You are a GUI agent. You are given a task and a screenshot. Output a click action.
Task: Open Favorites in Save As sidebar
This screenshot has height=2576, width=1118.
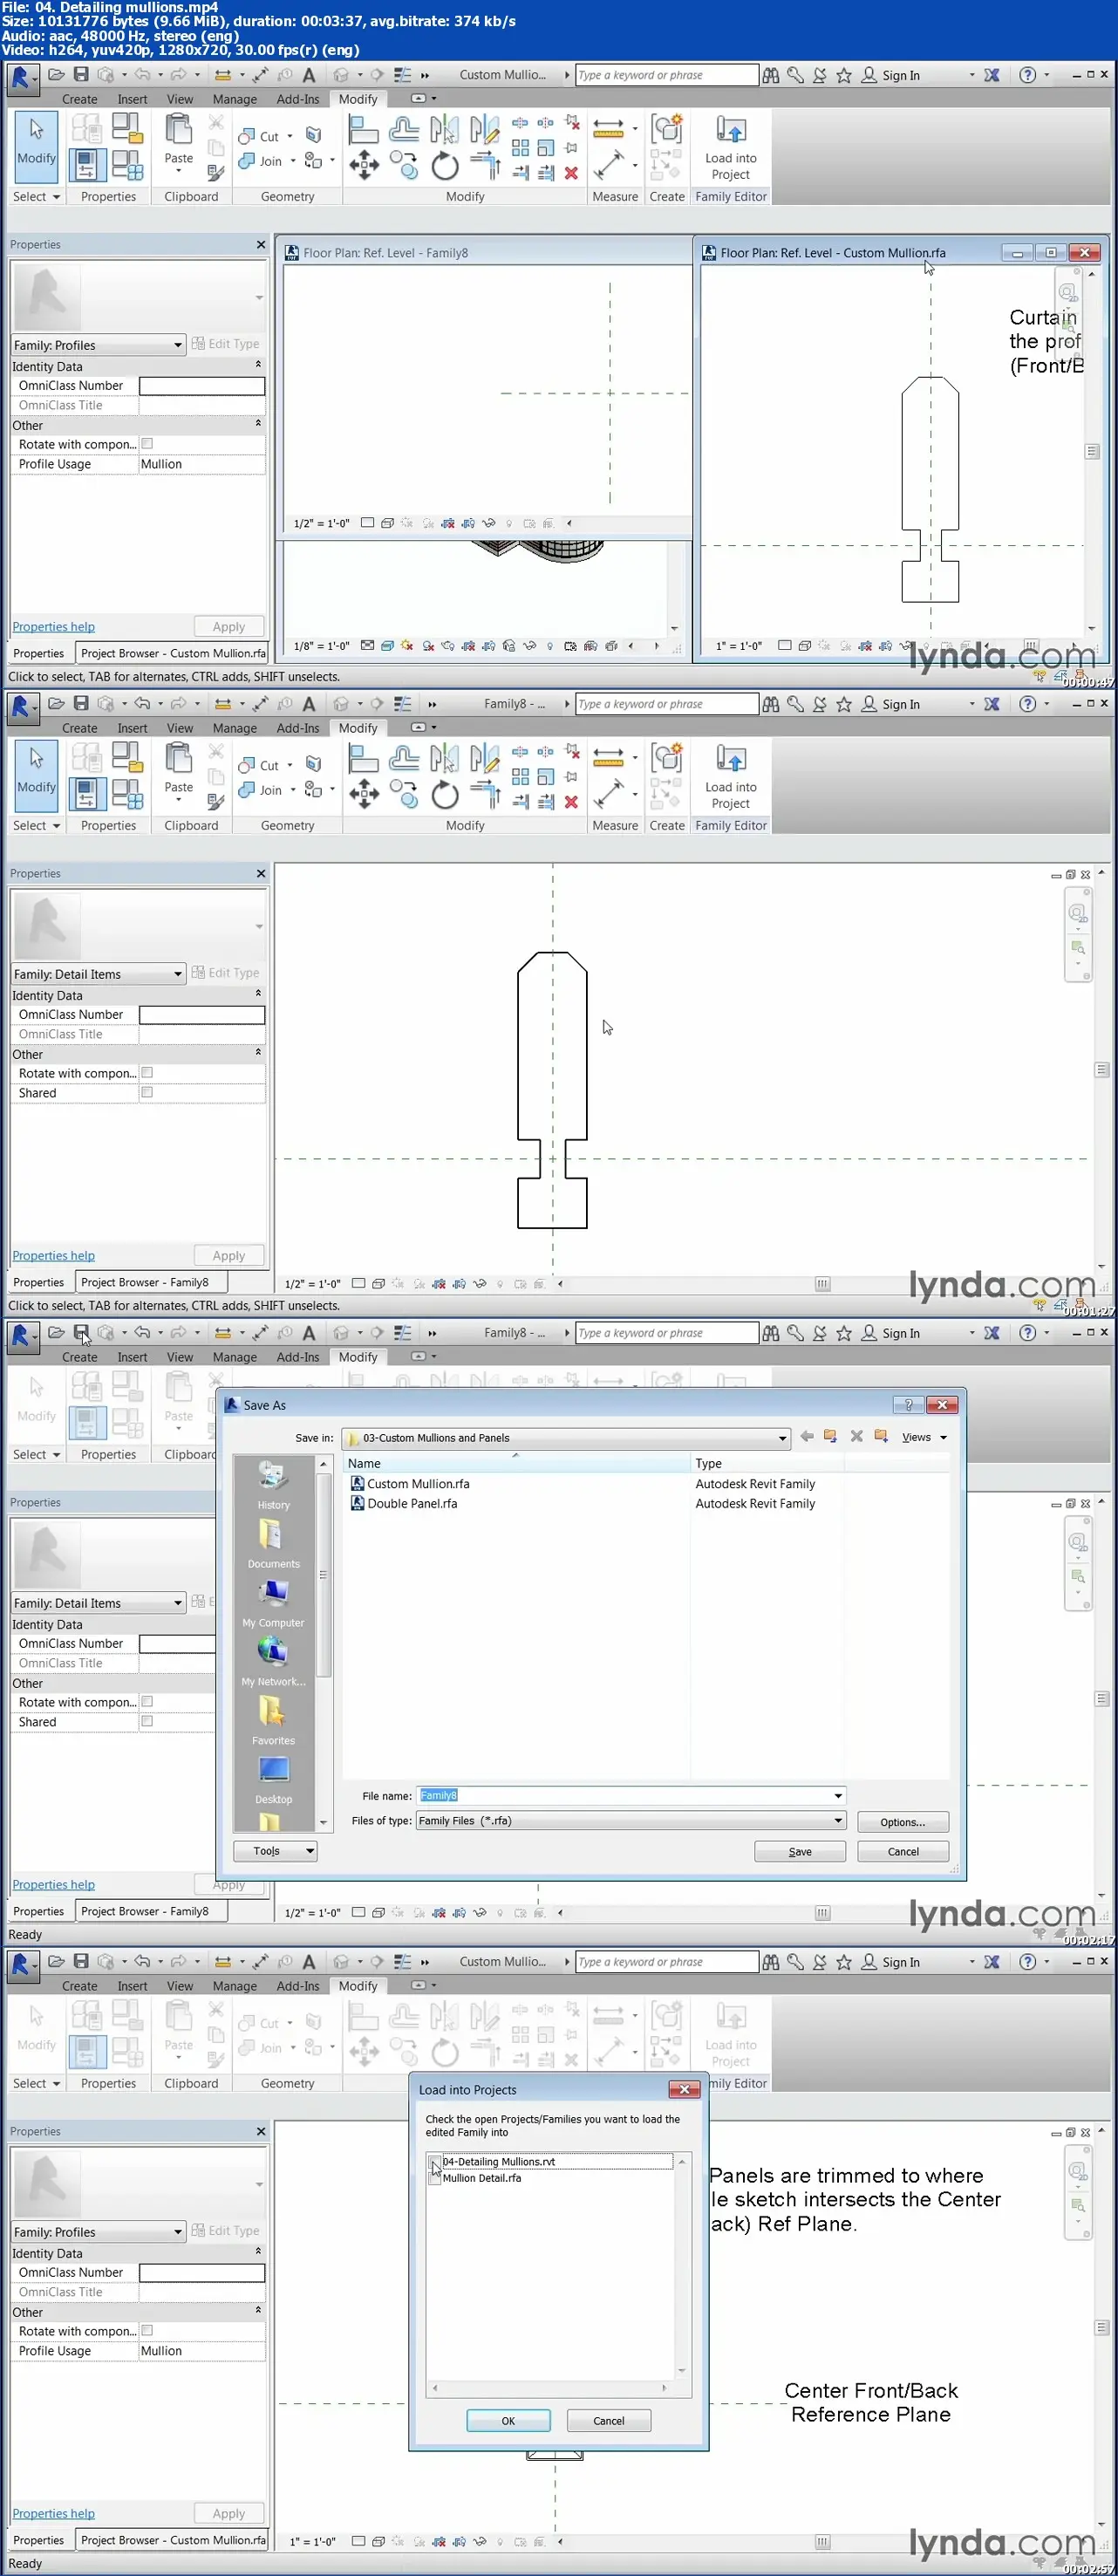273,1721
